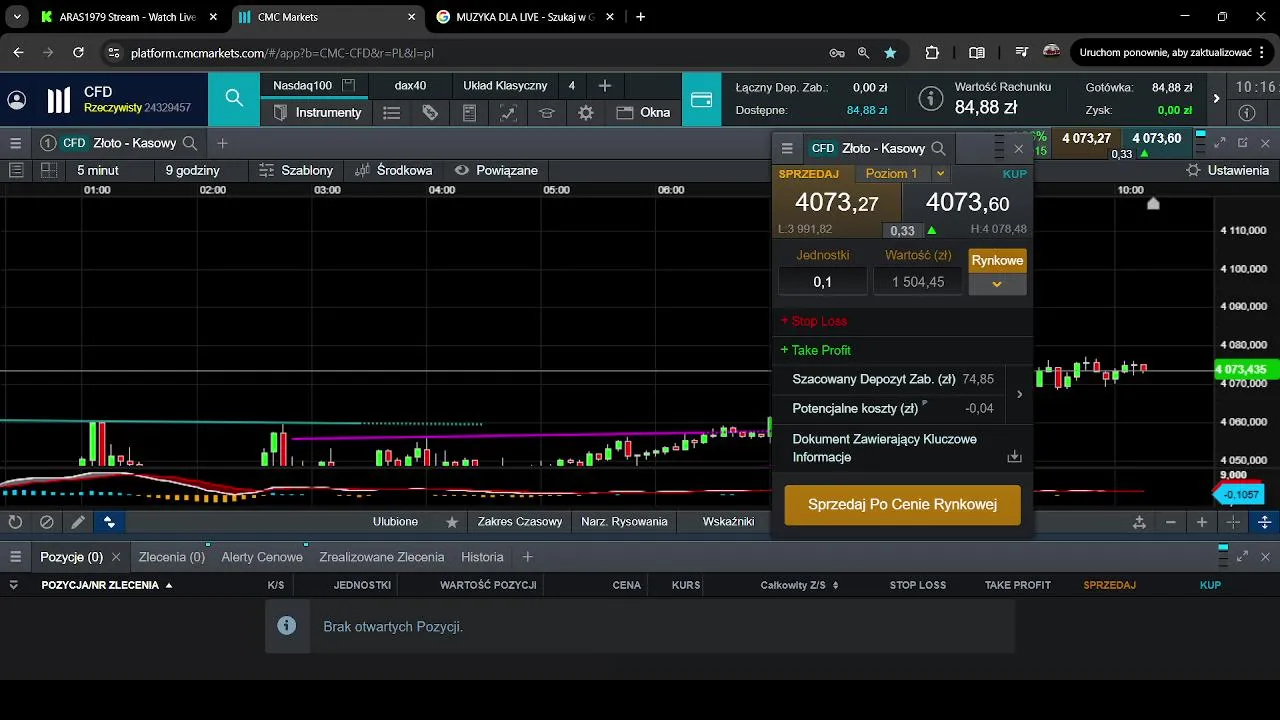
Task: Click Sprzedaj Po Cenie Rynkowej button
Action: [902, 504]
